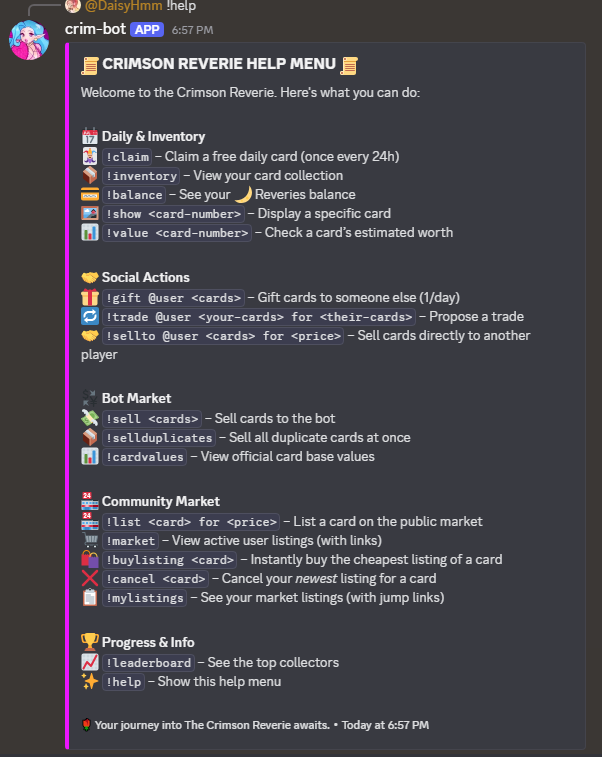Image resolution: width=602 pixels, height=757 pixels.
Task: Open the crim-bot username profile
Action: click(95, 29)
